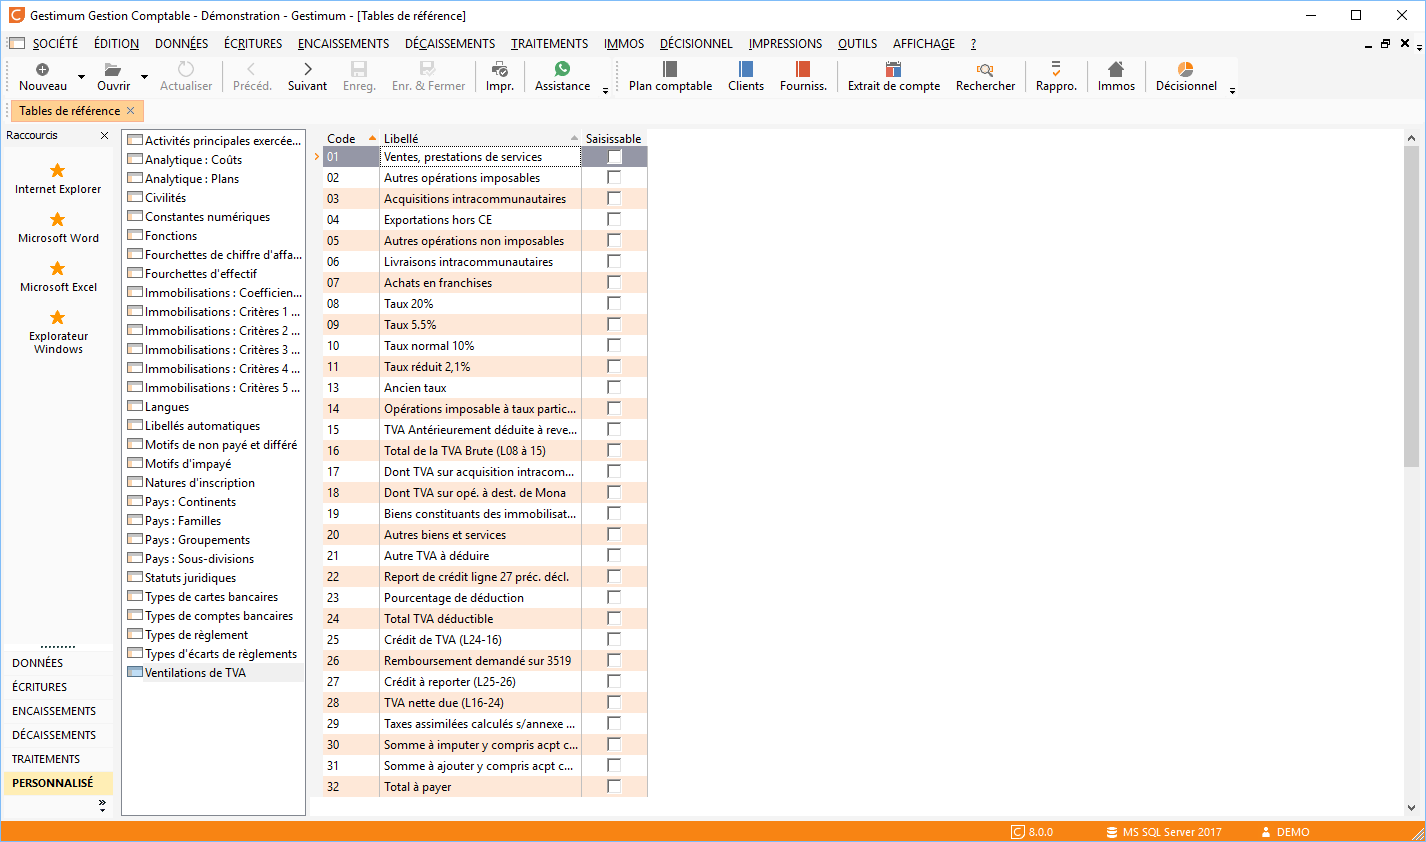Click the Nouveau toolbar icon
The image size is (1426, 842).
click(43, 69)
